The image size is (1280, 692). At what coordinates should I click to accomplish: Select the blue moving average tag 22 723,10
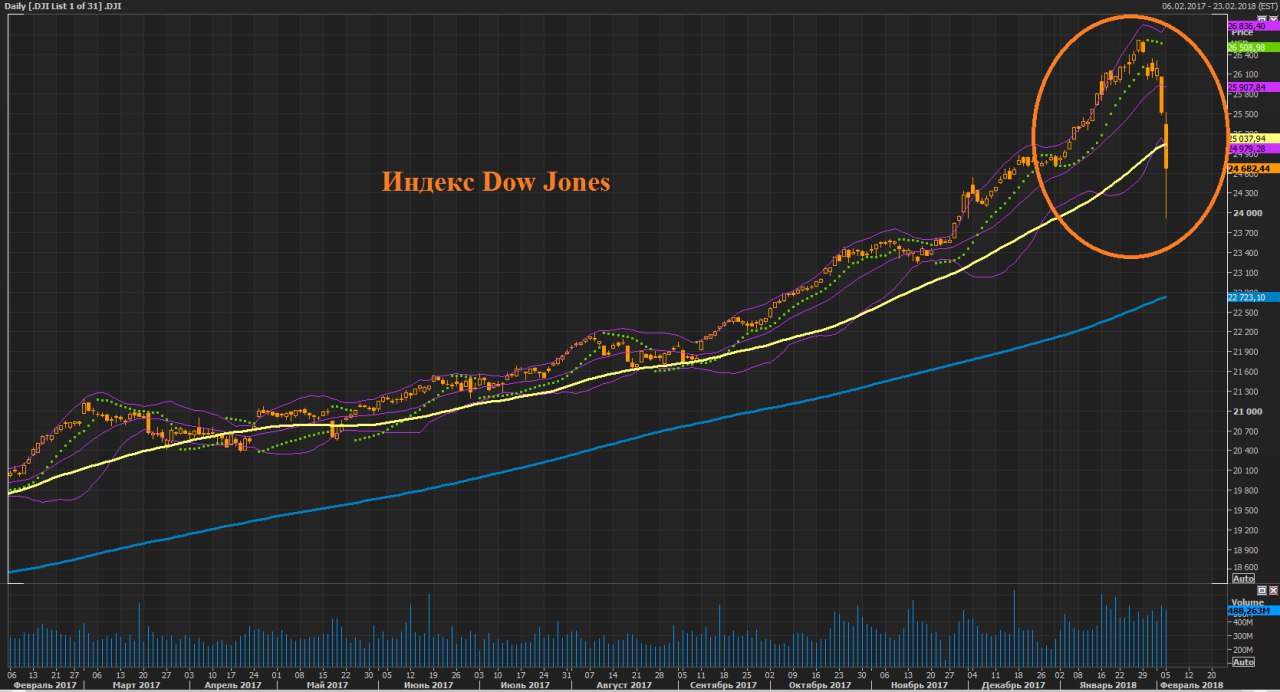[x=1254, y=297]
